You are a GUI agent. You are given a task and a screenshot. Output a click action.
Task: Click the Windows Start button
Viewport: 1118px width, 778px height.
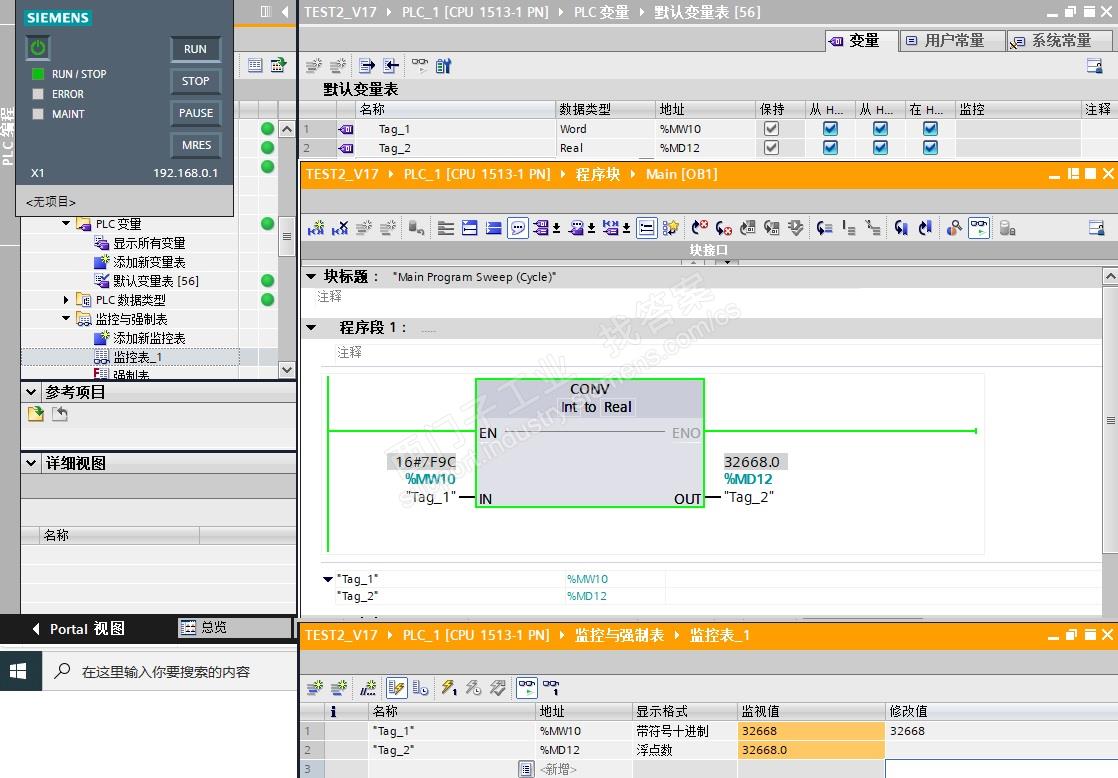click(x=19, y=671)
